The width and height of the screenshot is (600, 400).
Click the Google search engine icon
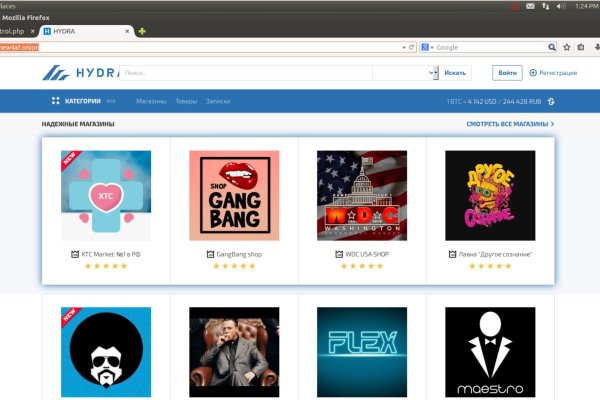pos(426,47)
